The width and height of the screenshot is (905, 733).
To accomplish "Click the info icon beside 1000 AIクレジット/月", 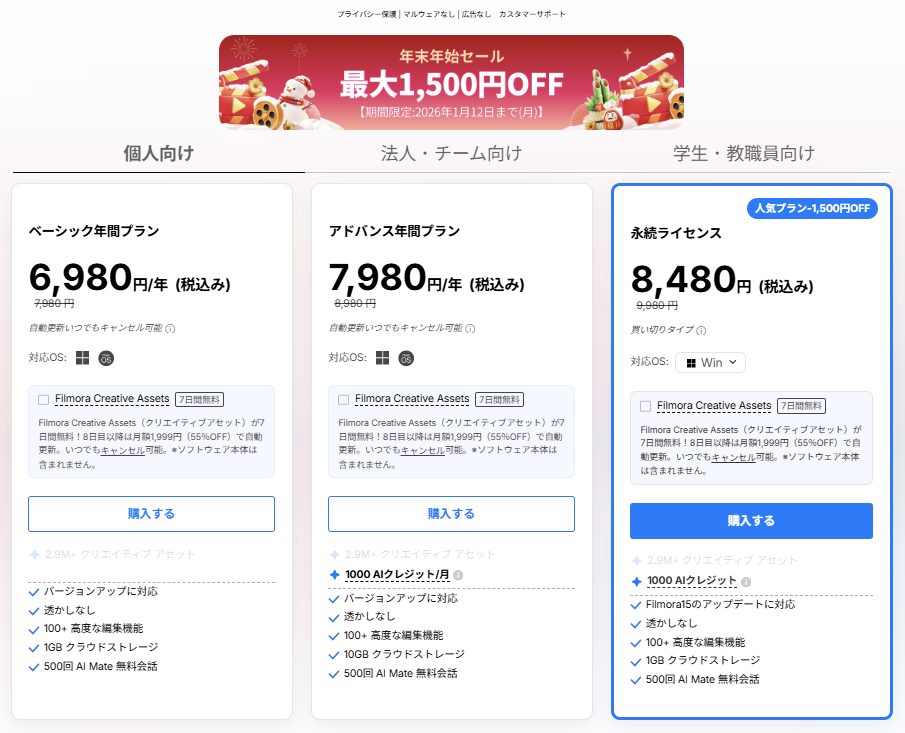I will tap(458, 575).
